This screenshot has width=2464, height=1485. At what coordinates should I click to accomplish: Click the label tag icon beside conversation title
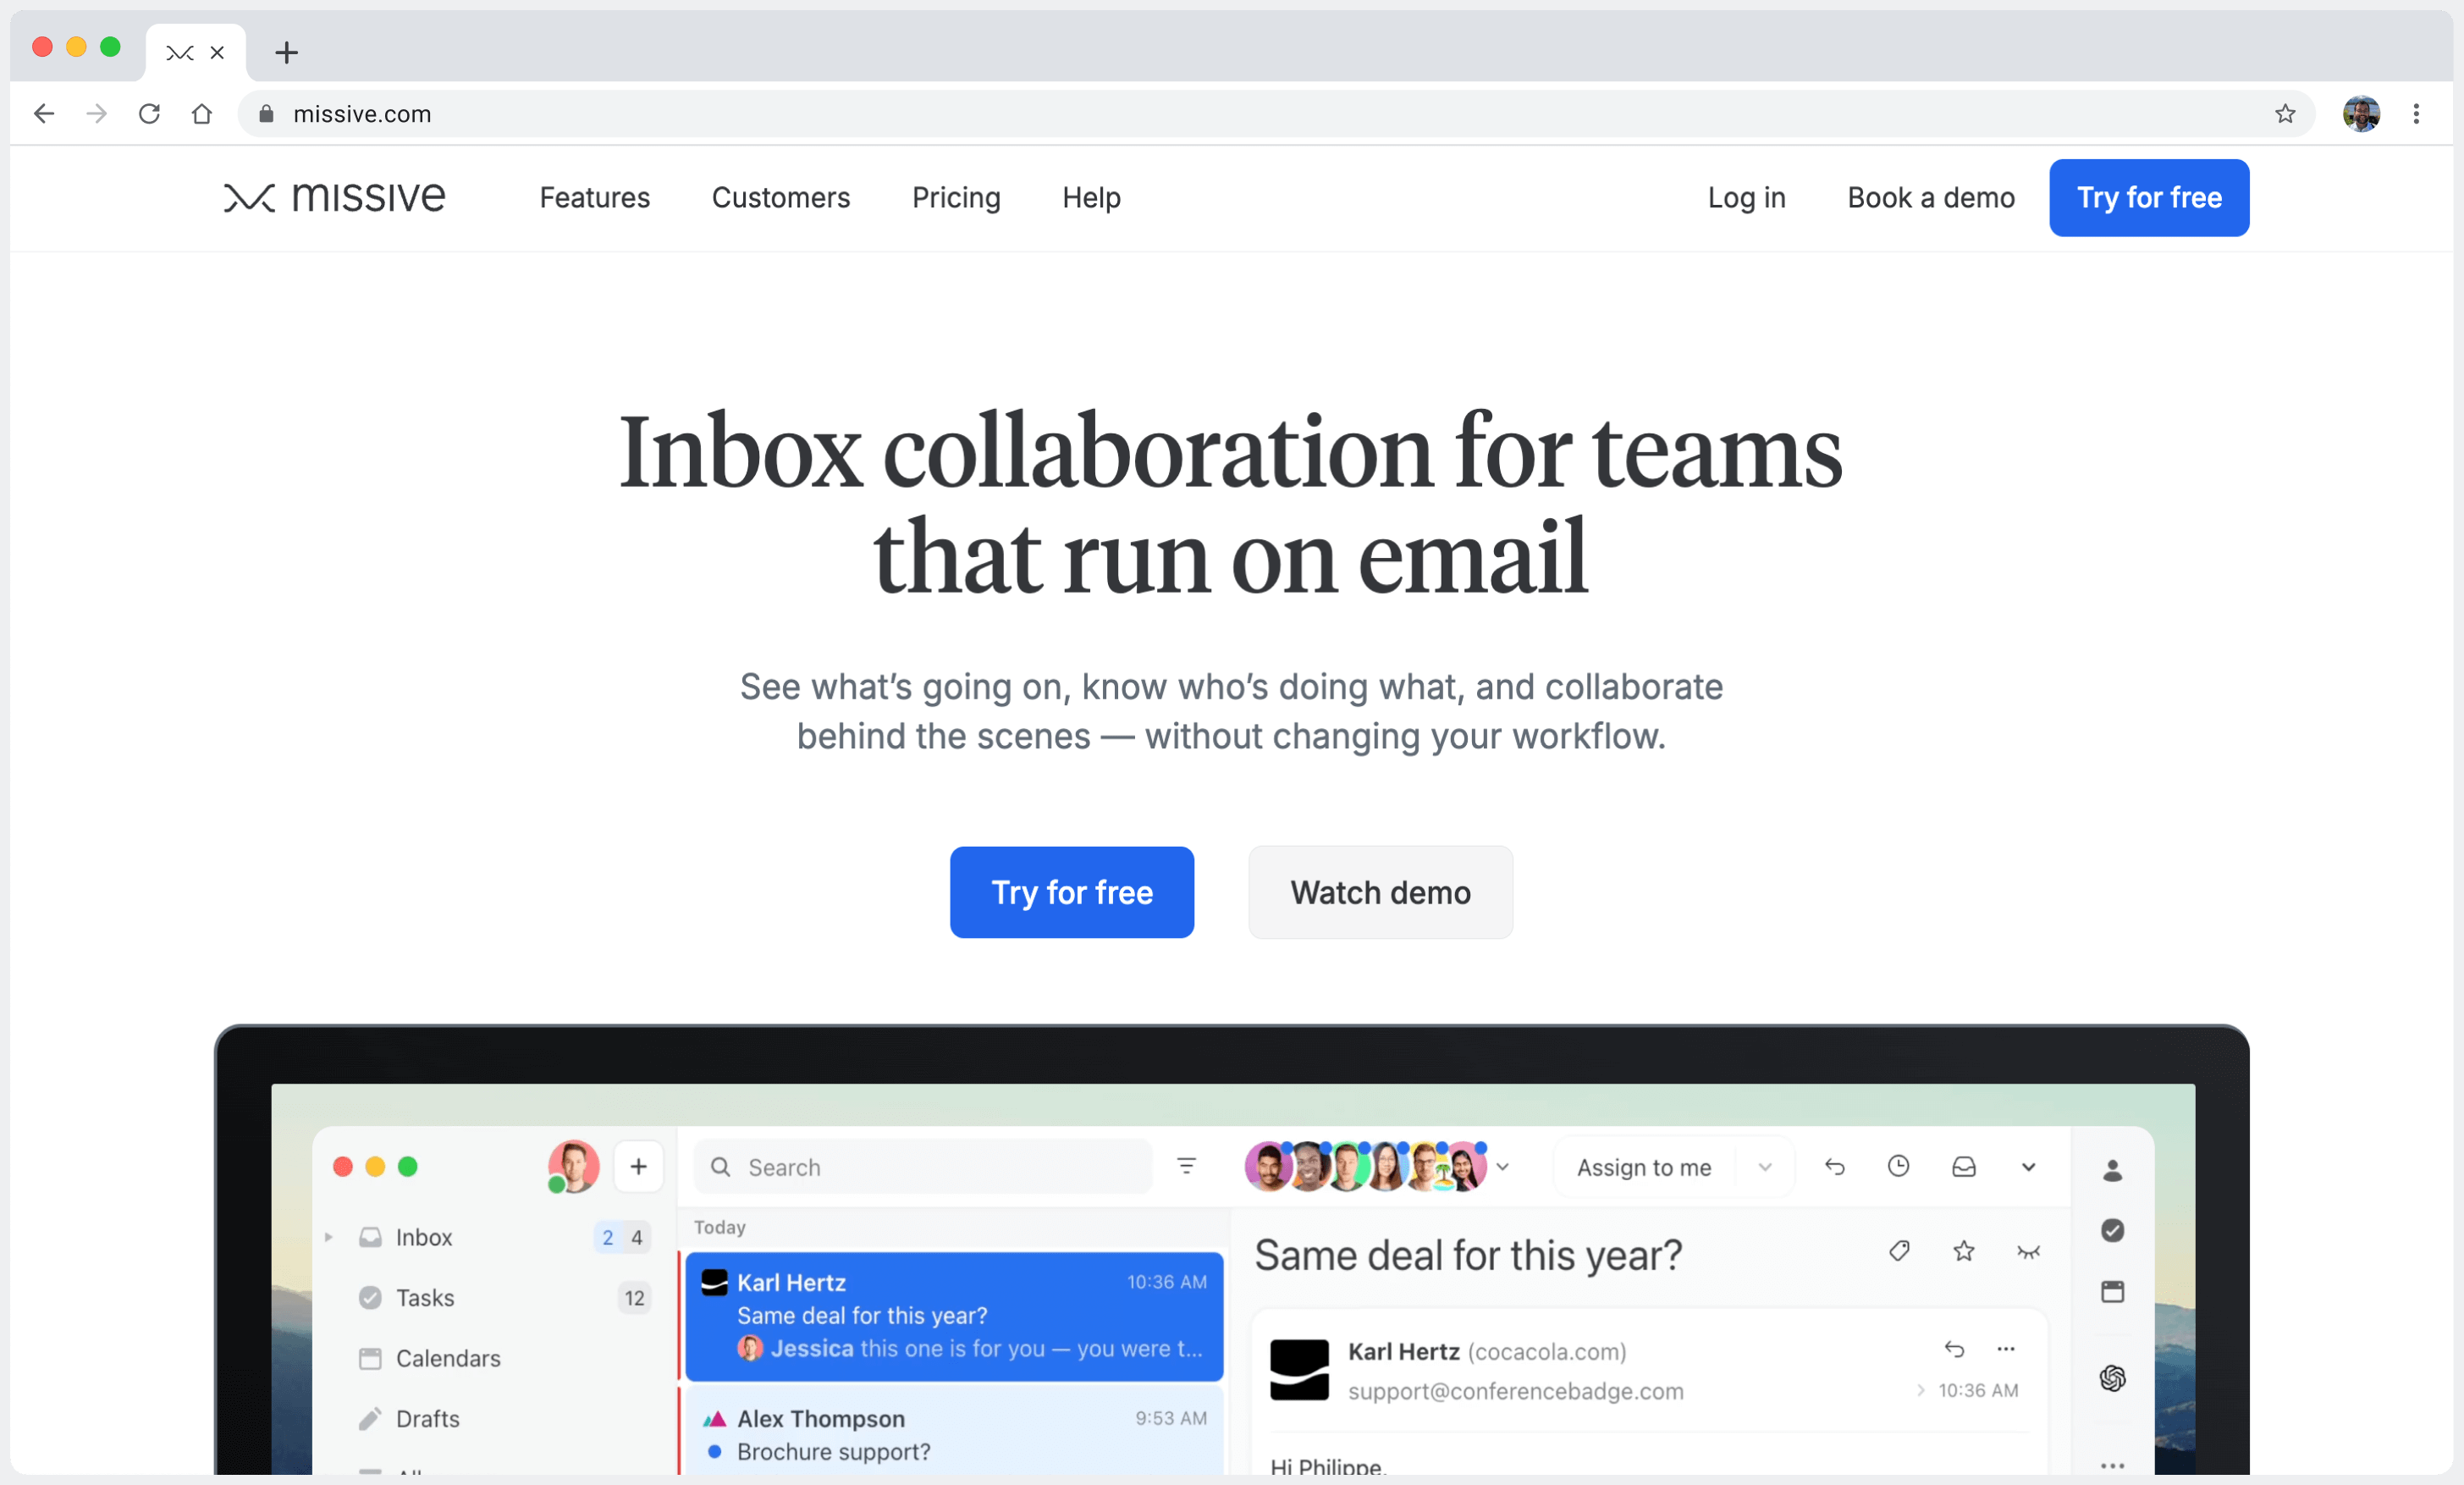tap(1899, 1250)
